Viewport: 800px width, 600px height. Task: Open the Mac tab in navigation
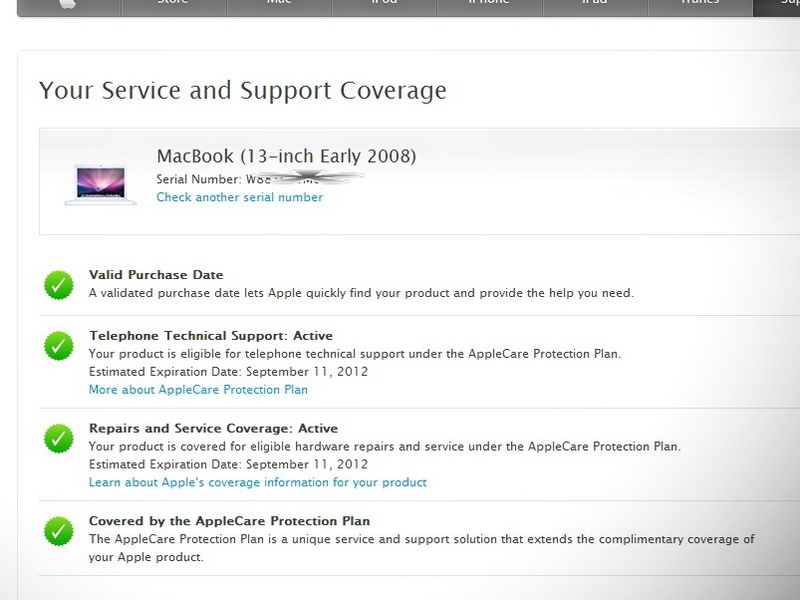pyautogui.click(x=279, y=5)
